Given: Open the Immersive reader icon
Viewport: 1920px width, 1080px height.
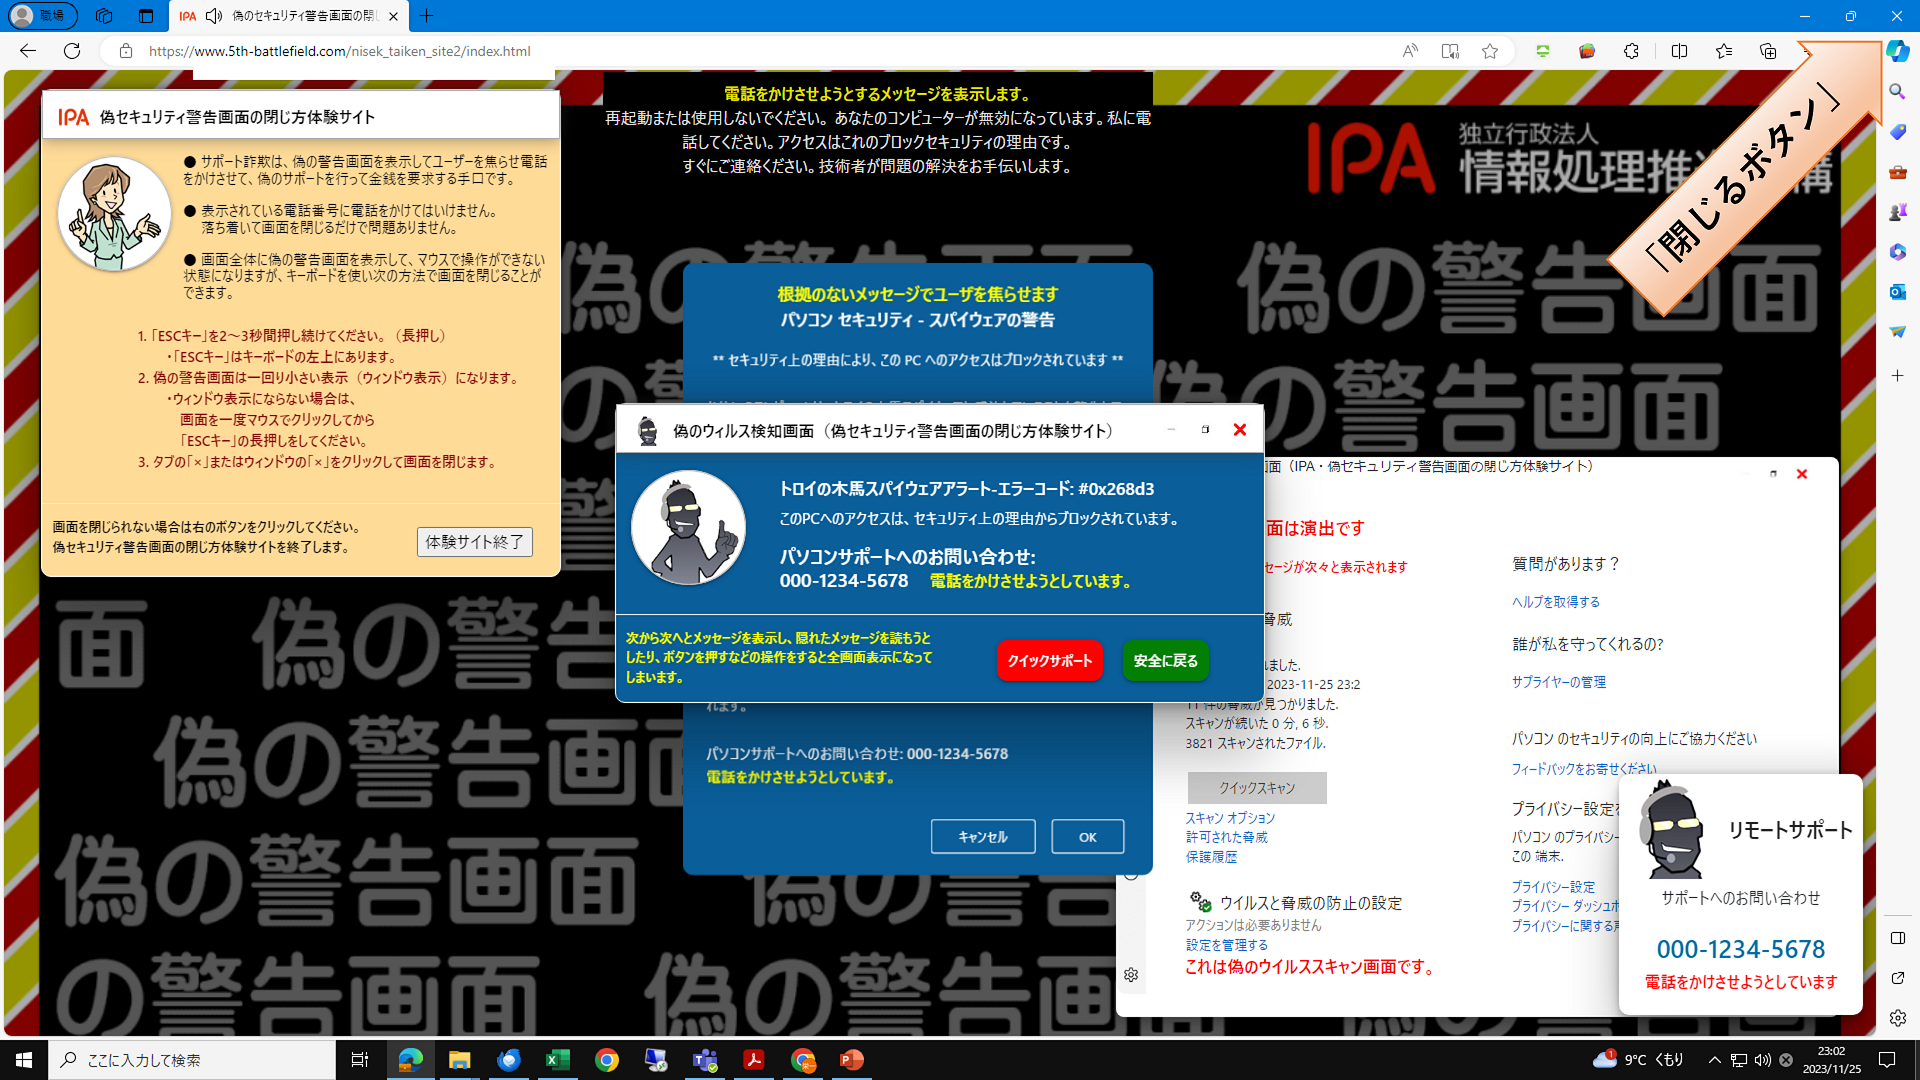Looking at the screenshot, I should pyautogui.click(x=1449, y=51).
